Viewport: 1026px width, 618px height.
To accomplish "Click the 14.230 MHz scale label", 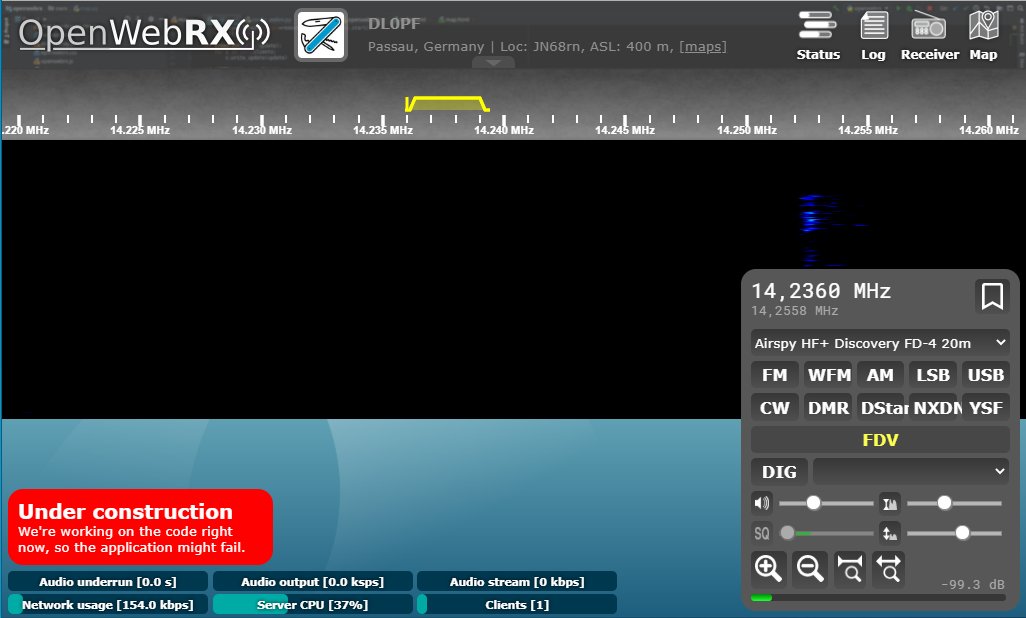I will click(262, 130).
